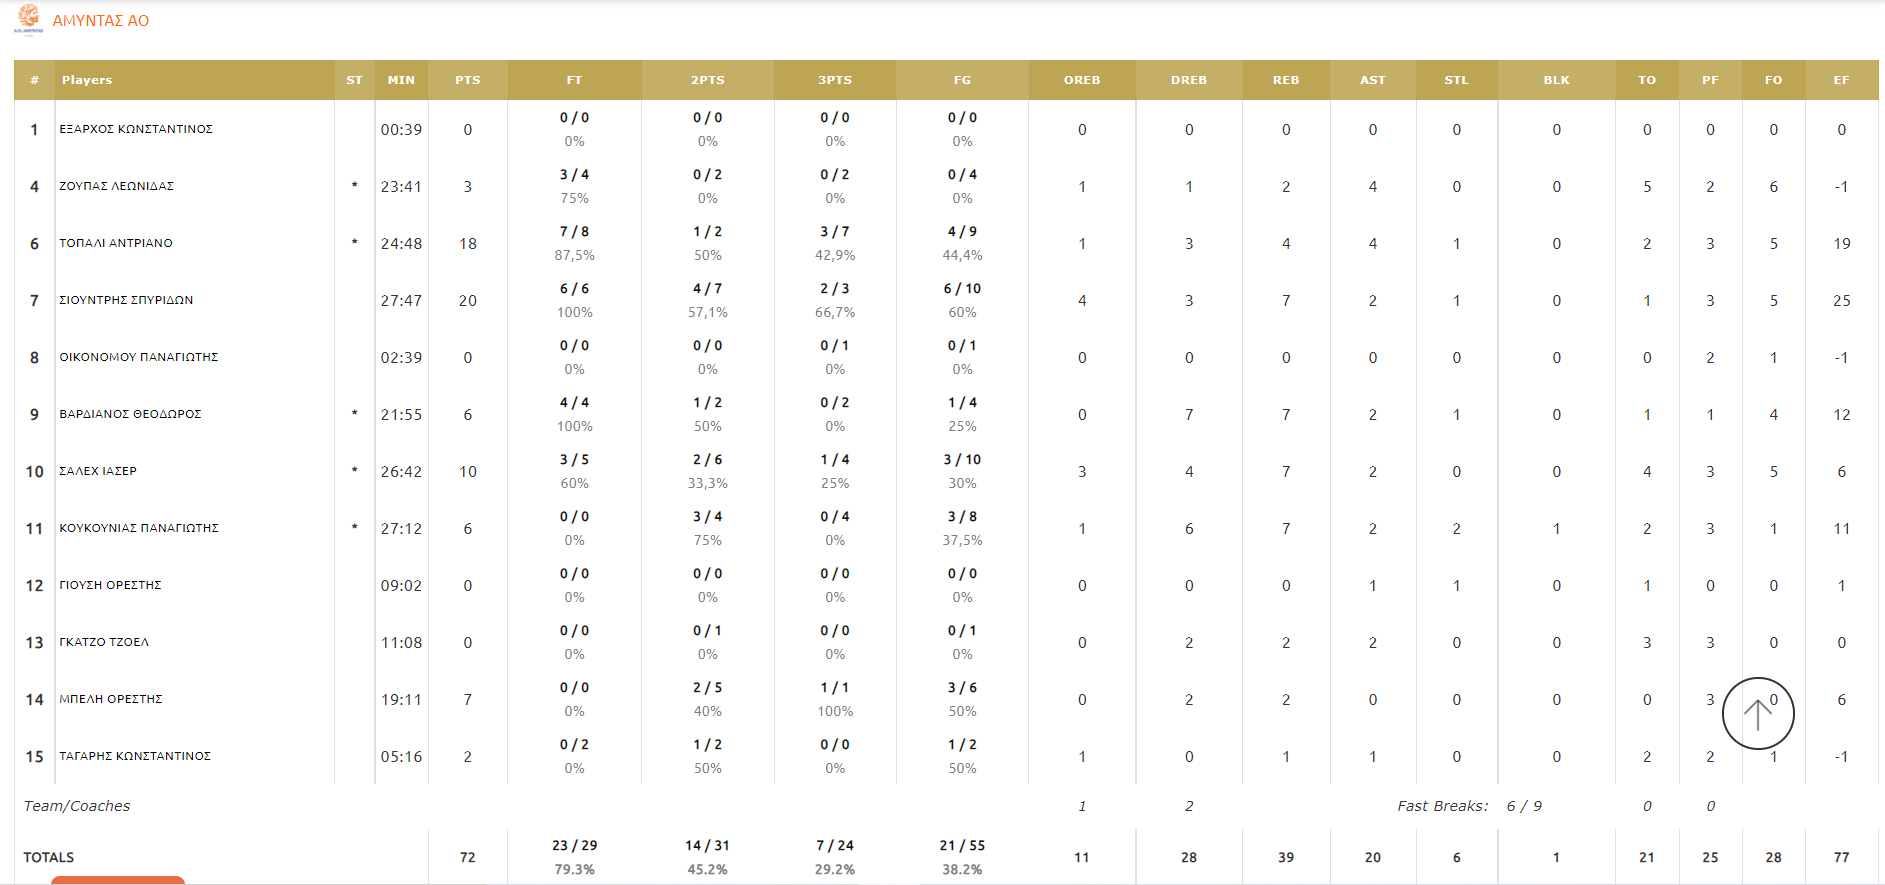Screen dimensions: 1885x885
Task: Open player ΤΟΠΑΛΙ ΑΝΤΡΙΑΝΟ
Action: [116, 243]
